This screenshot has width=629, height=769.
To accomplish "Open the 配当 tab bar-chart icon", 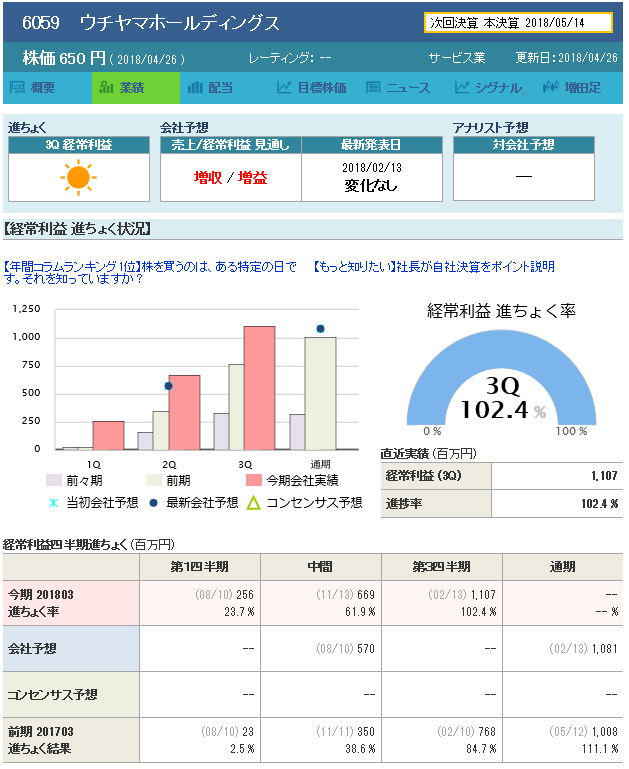I will click(195, 88).
